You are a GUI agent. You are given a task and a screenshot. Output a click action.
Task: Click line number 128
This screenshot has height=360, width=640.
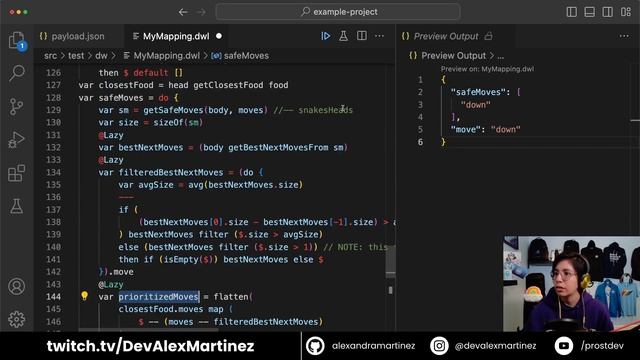pos(53,98)
